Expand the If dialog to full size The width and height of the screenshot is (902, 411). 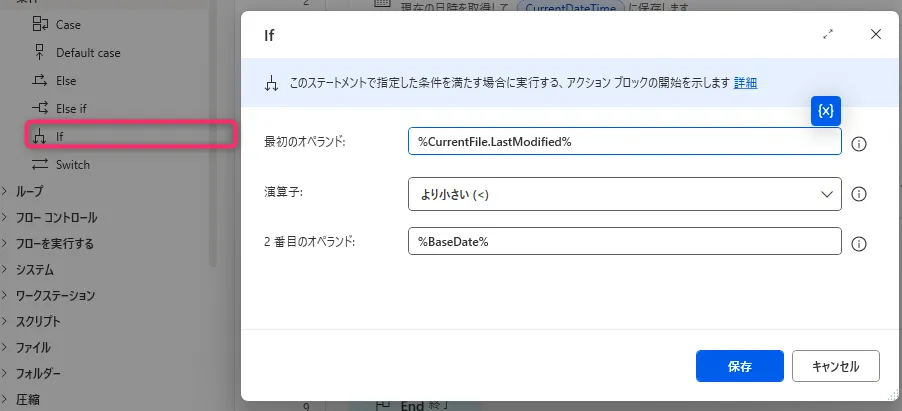tap(828, 34)
